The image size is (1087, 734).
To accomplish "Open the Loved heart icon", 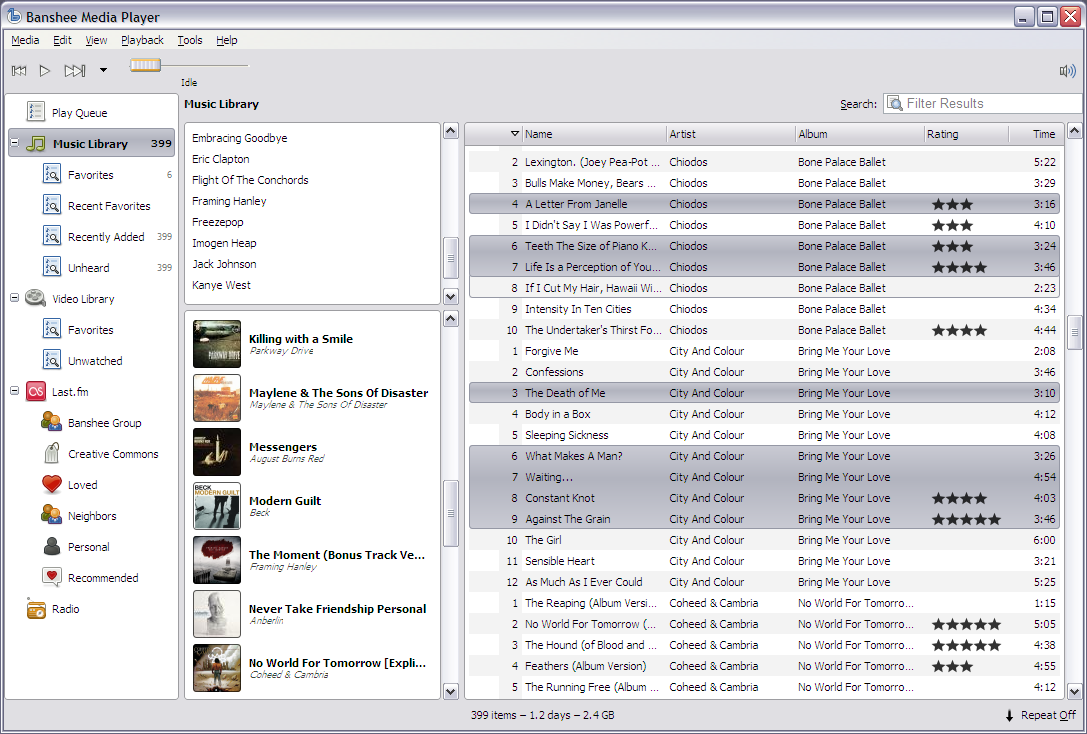I will coord(52,484).
